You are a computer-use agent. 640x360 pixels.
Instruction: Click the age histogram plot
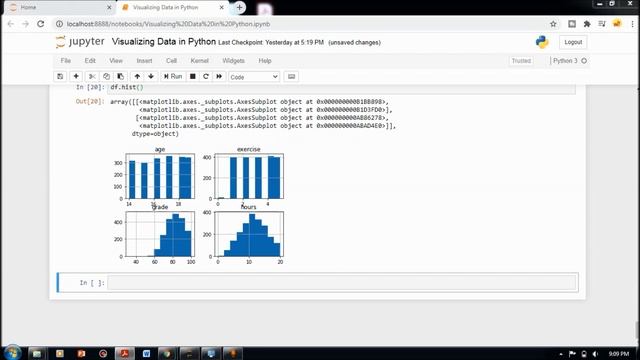(x=160, y=176)
